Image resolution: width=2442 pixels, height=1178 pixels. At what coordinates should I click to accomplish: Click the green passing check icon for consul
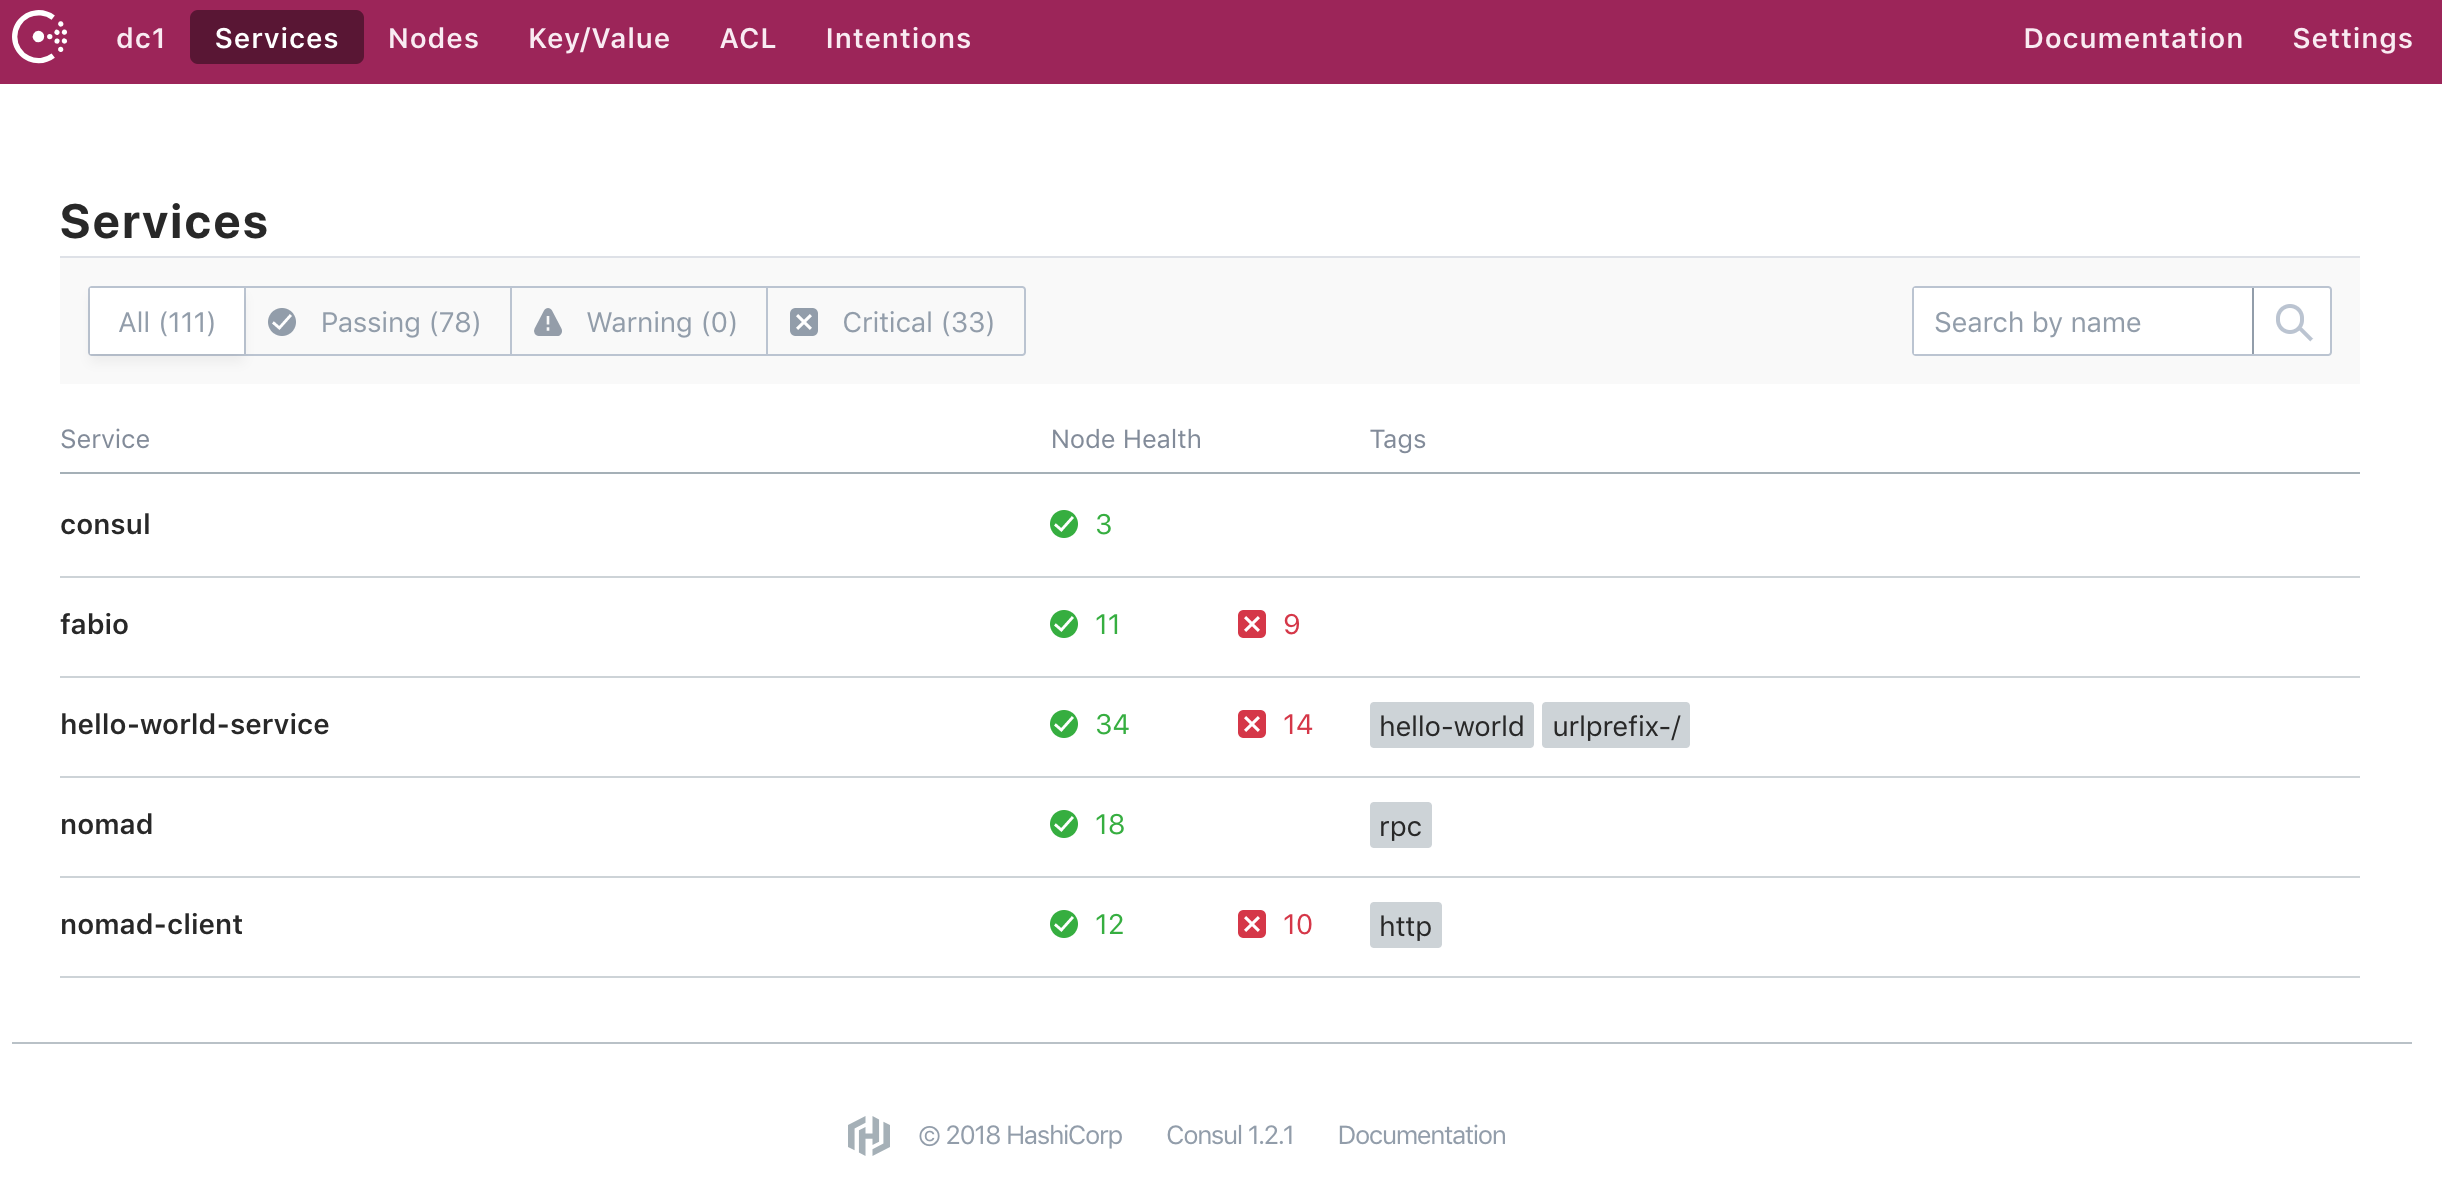[1064, 524]
